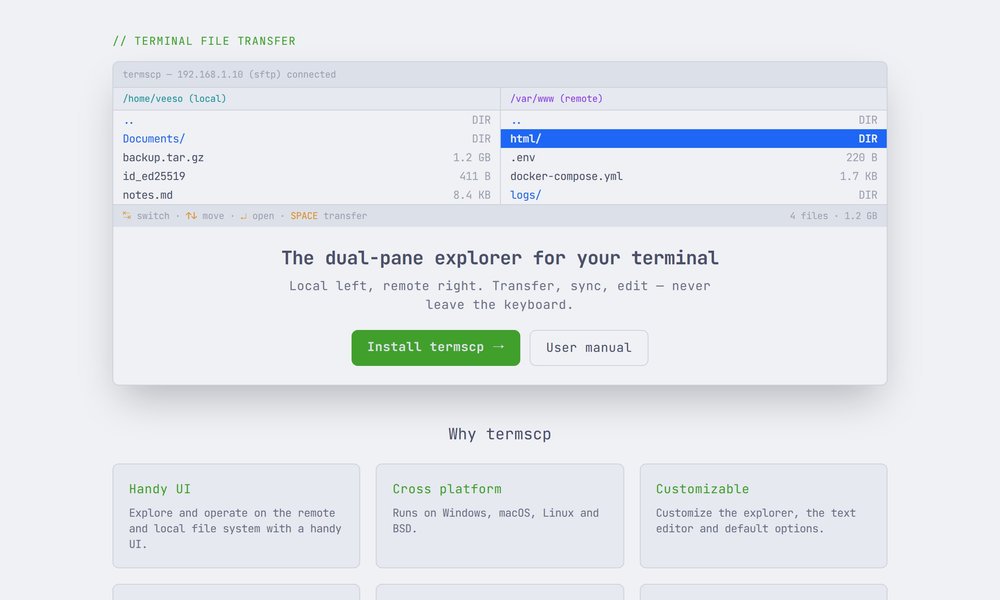Screen dimensions: 1000x600
Task: Select the .env file in remote pane
Action: coord(694,157)
